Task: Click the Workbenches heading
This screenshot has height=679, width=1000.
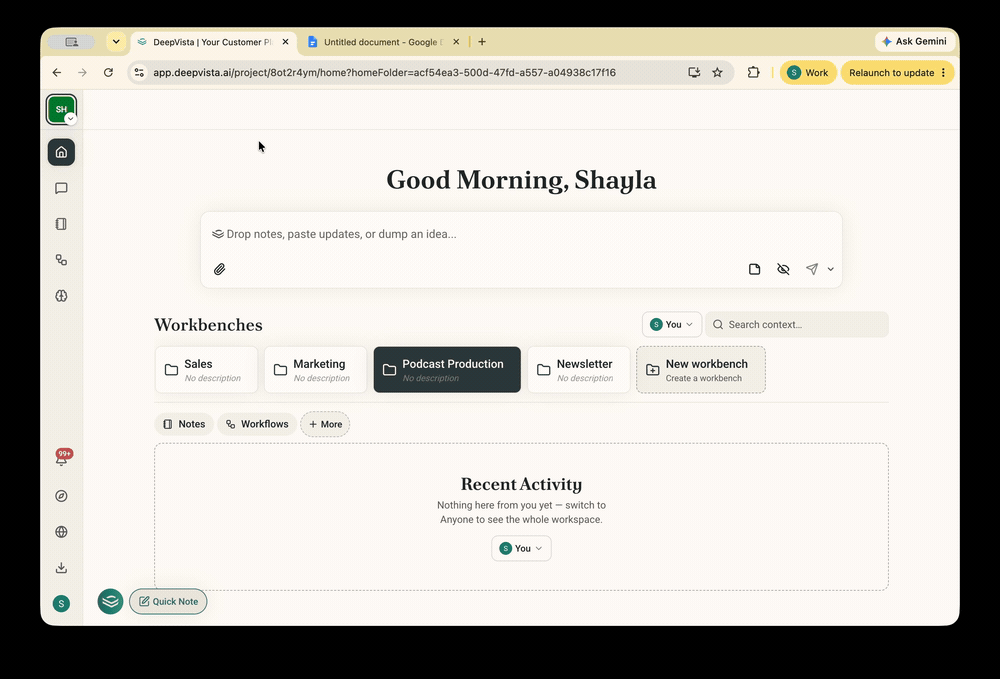Action: (208, 325)
